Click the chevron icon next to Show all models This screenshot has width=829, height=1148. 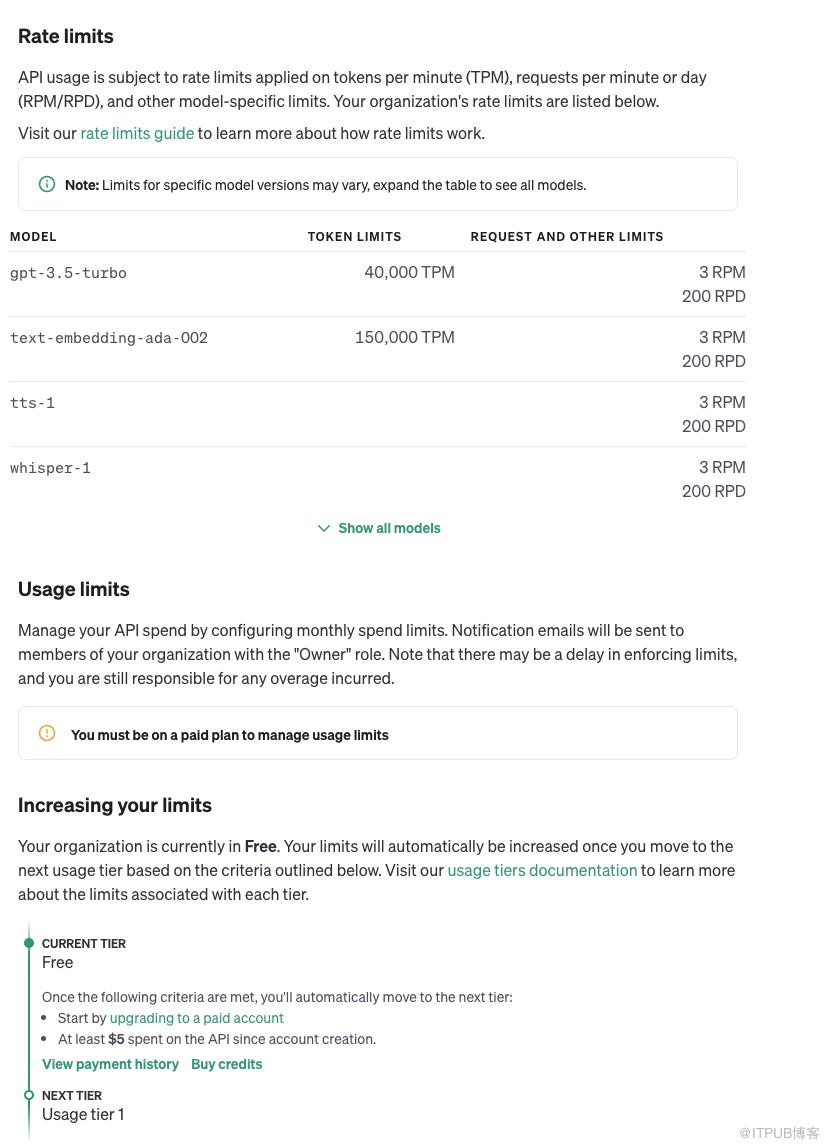(x=324, y=528)
